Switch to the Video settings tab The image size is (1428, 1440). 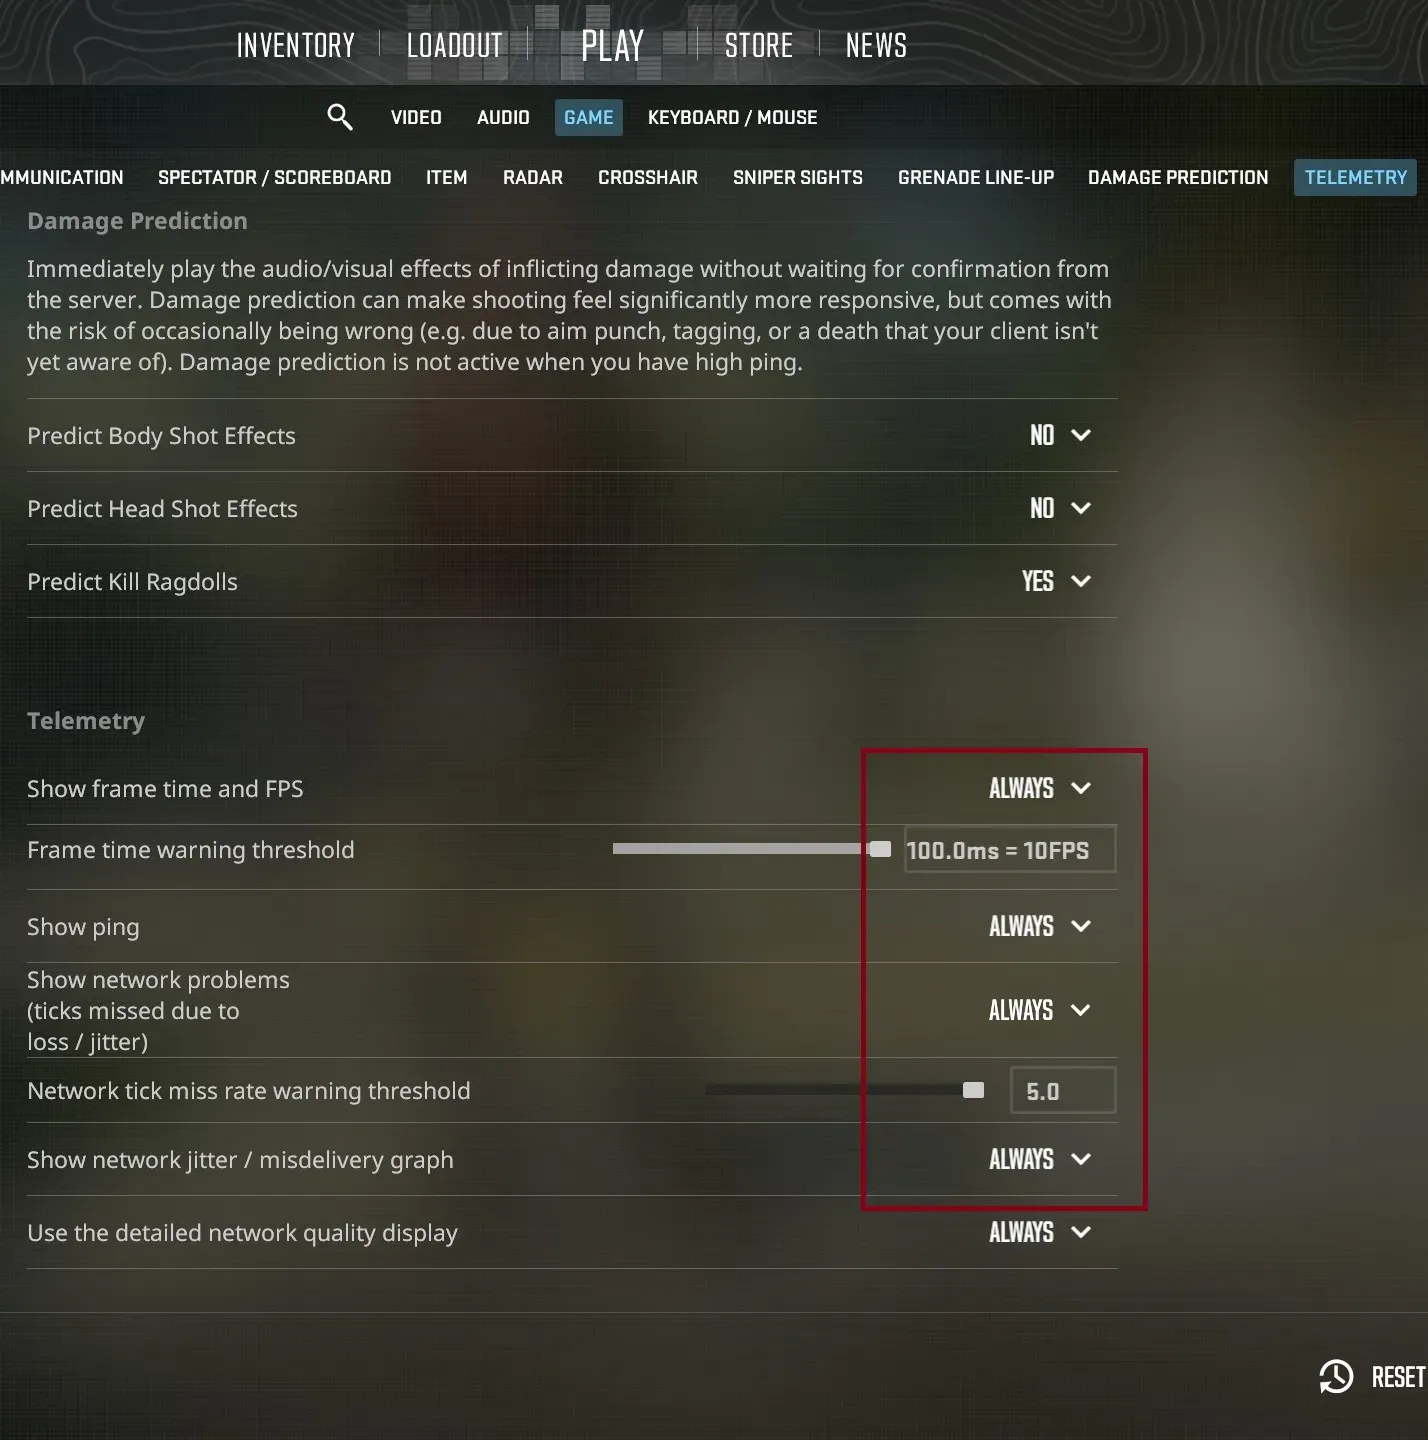click(416, 117)
